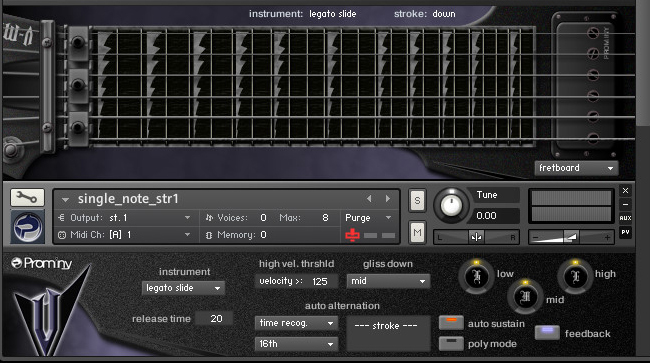The width and height of the screenshot is (650, 363).
Task: Mute the instrument with M button
Action: click(417, 233)
